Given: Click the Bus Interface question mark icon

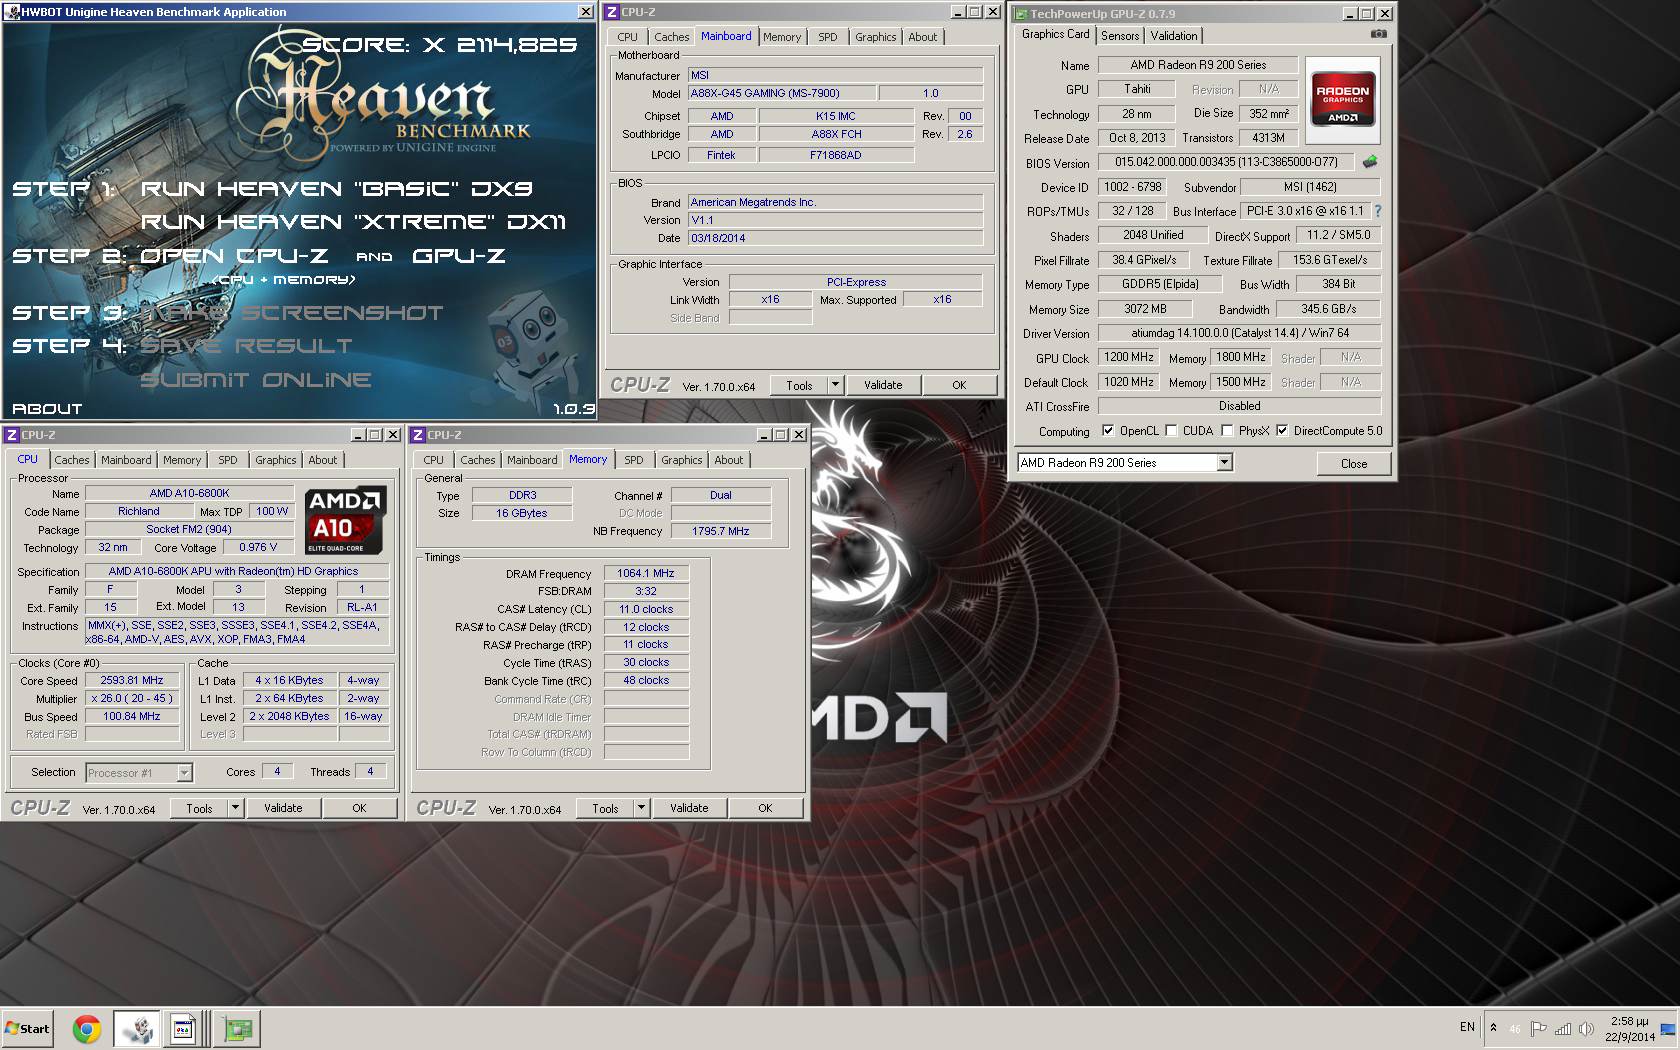Looking at the screenshot, I should pyautogui.click(x=1378, y=211).
